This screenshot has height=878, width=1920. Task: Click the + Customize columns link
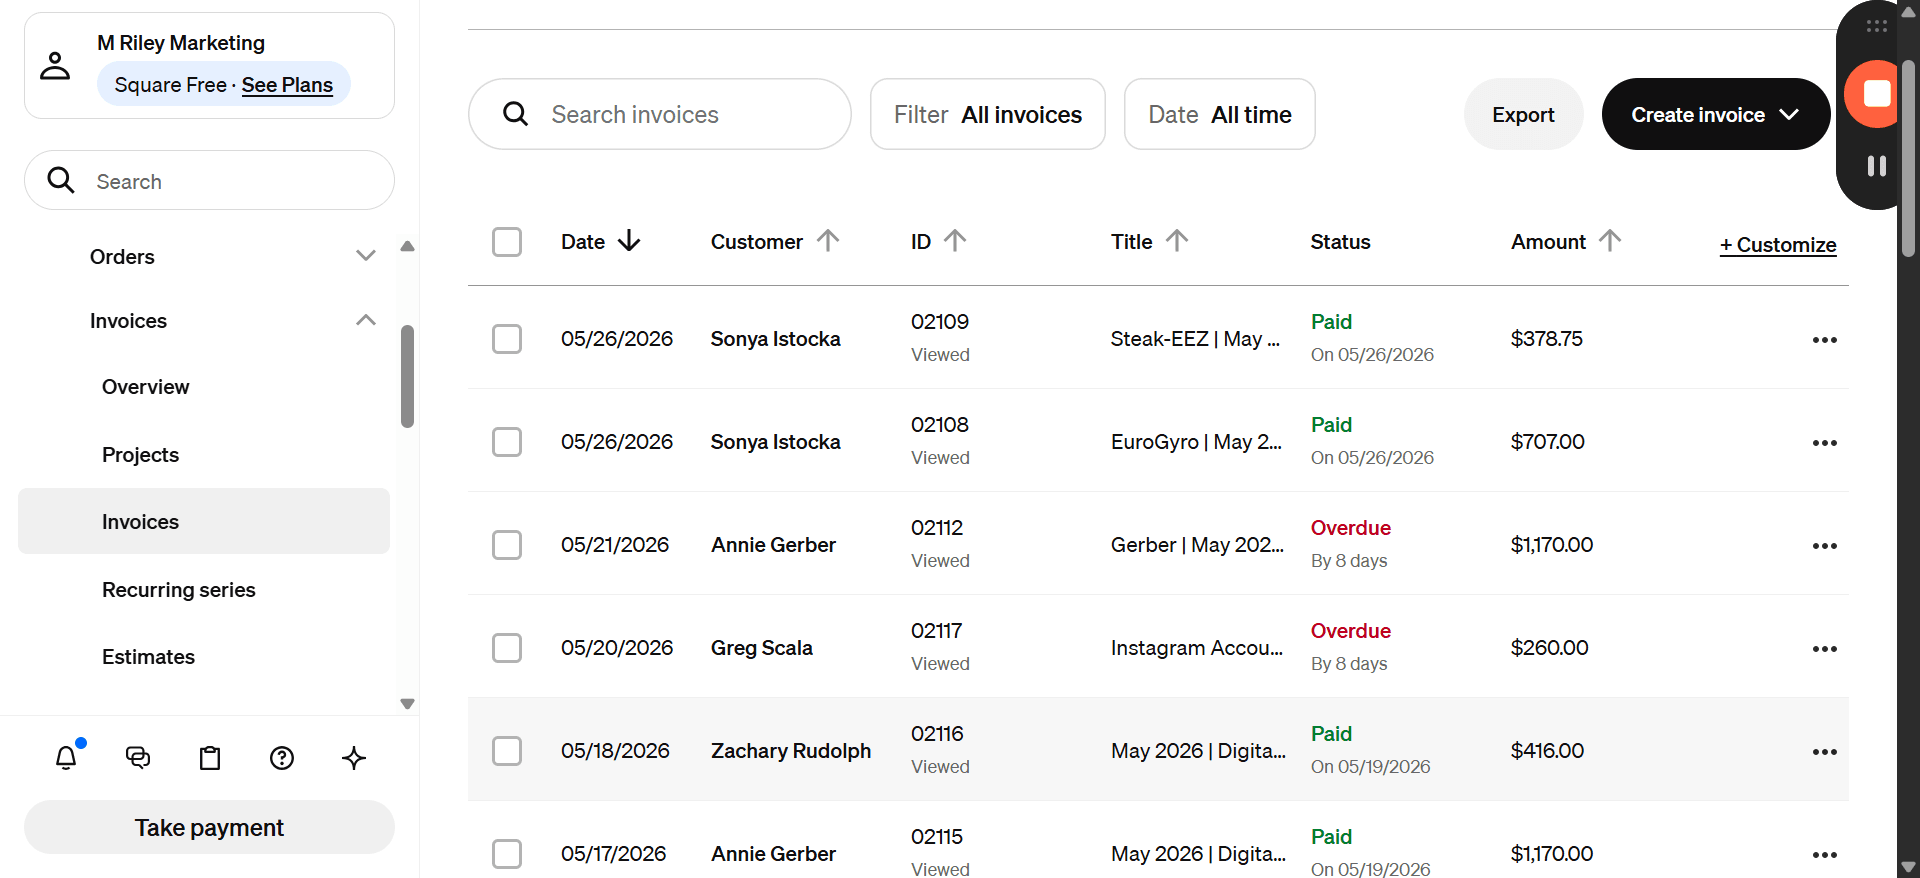click(1778, 245)
